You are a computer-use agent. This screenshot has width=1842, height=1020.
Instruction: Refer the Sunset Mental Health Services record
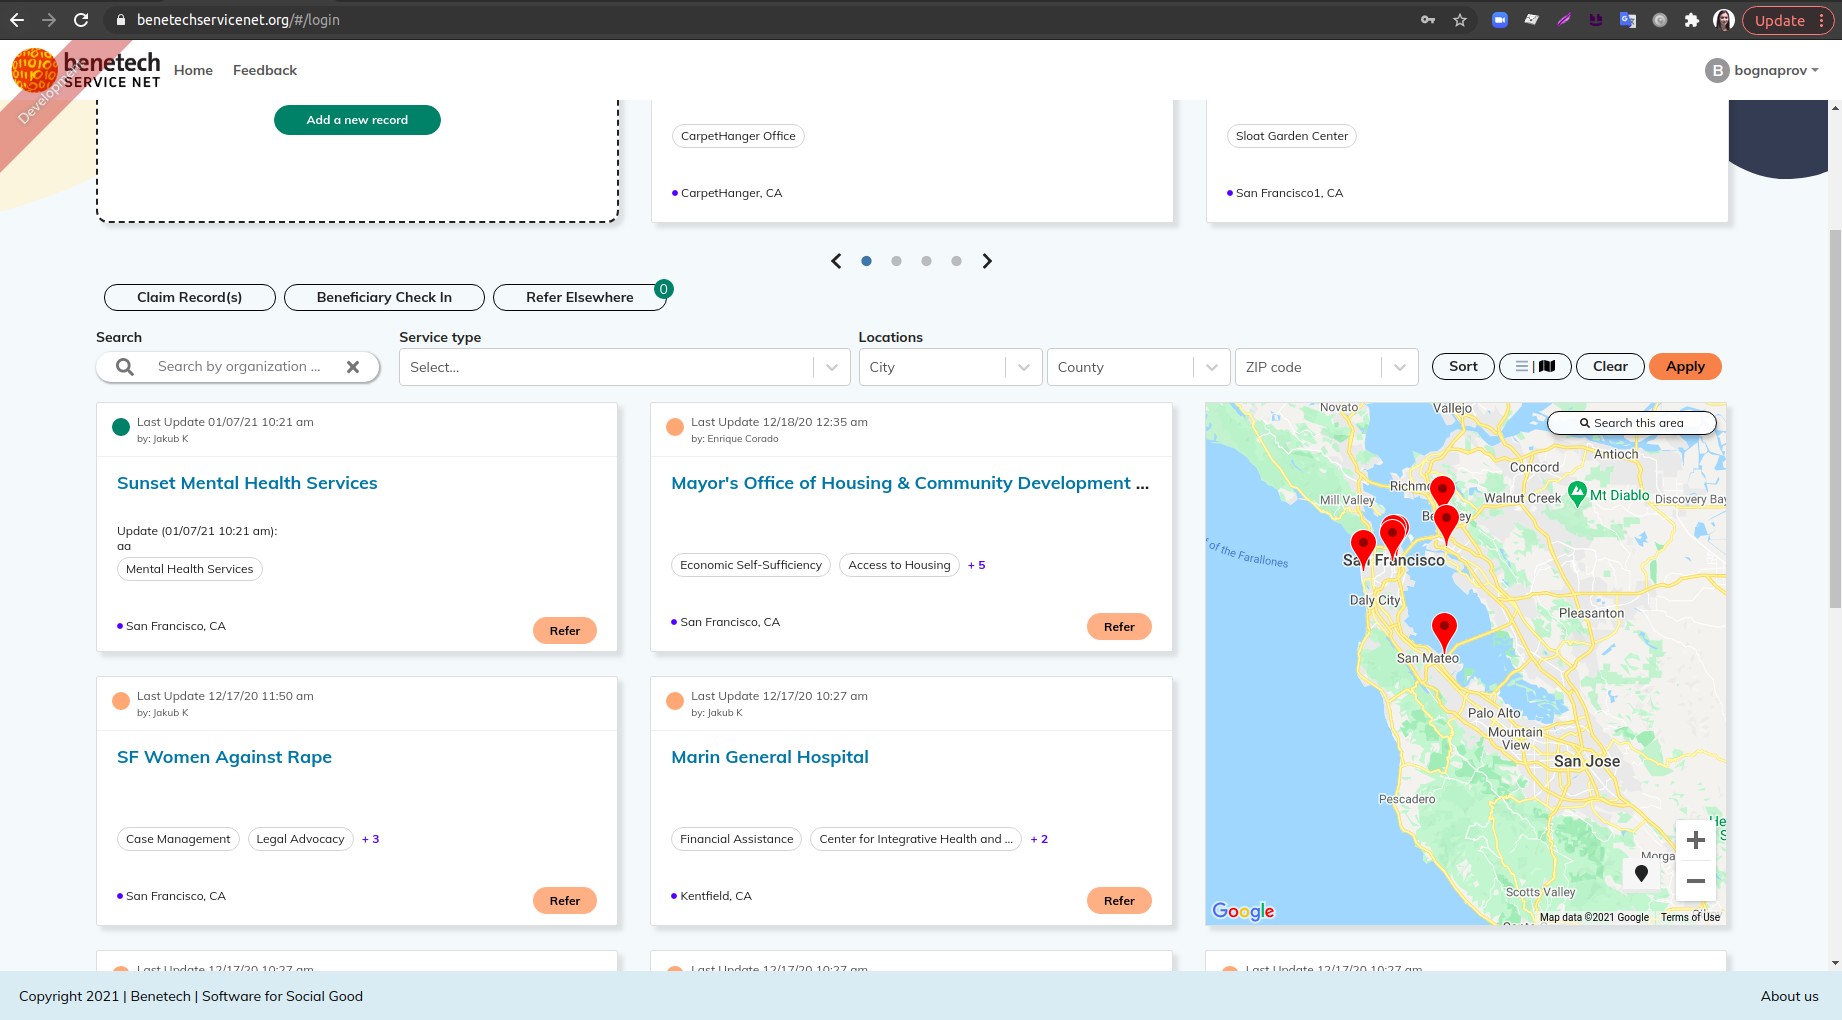[x=564, y=630]
